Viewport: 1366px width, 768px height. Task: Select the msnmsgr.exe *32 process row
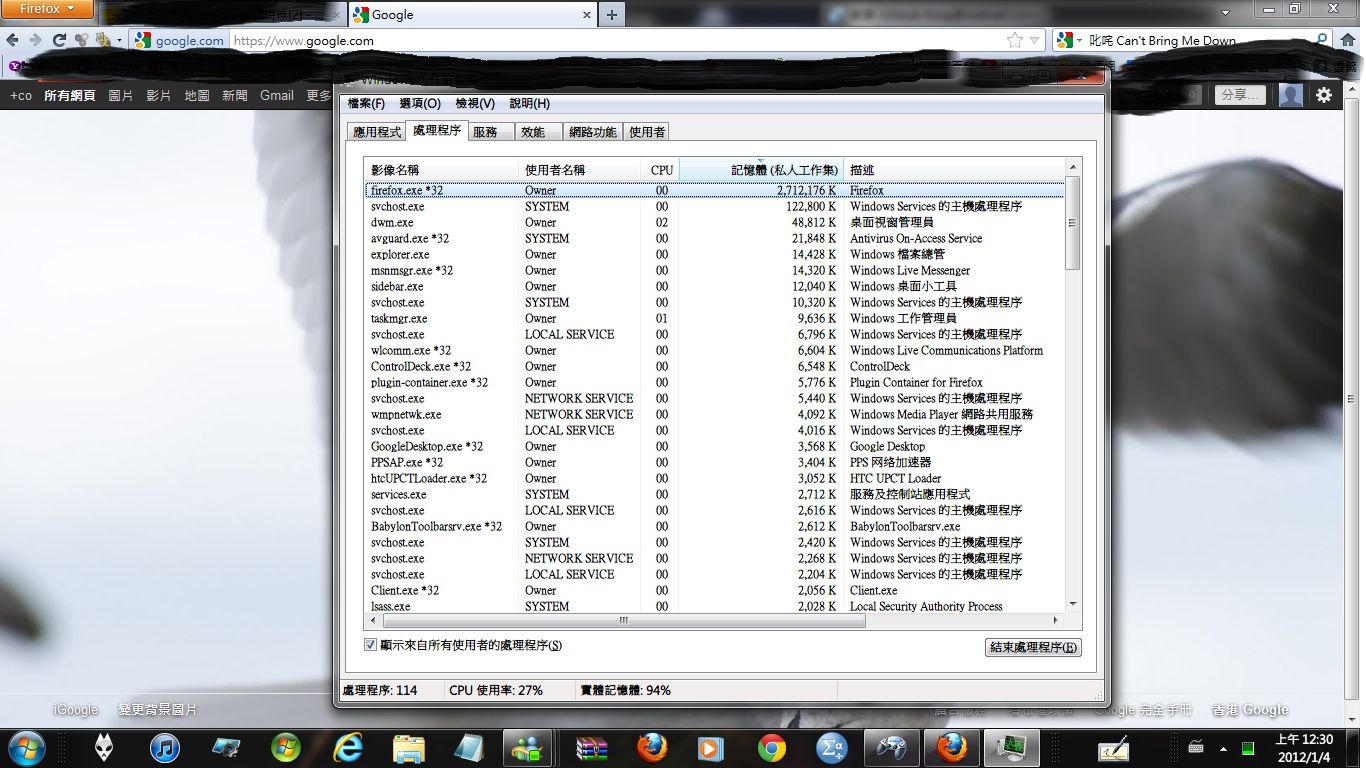pyautogui.click(x=714, y=270)
